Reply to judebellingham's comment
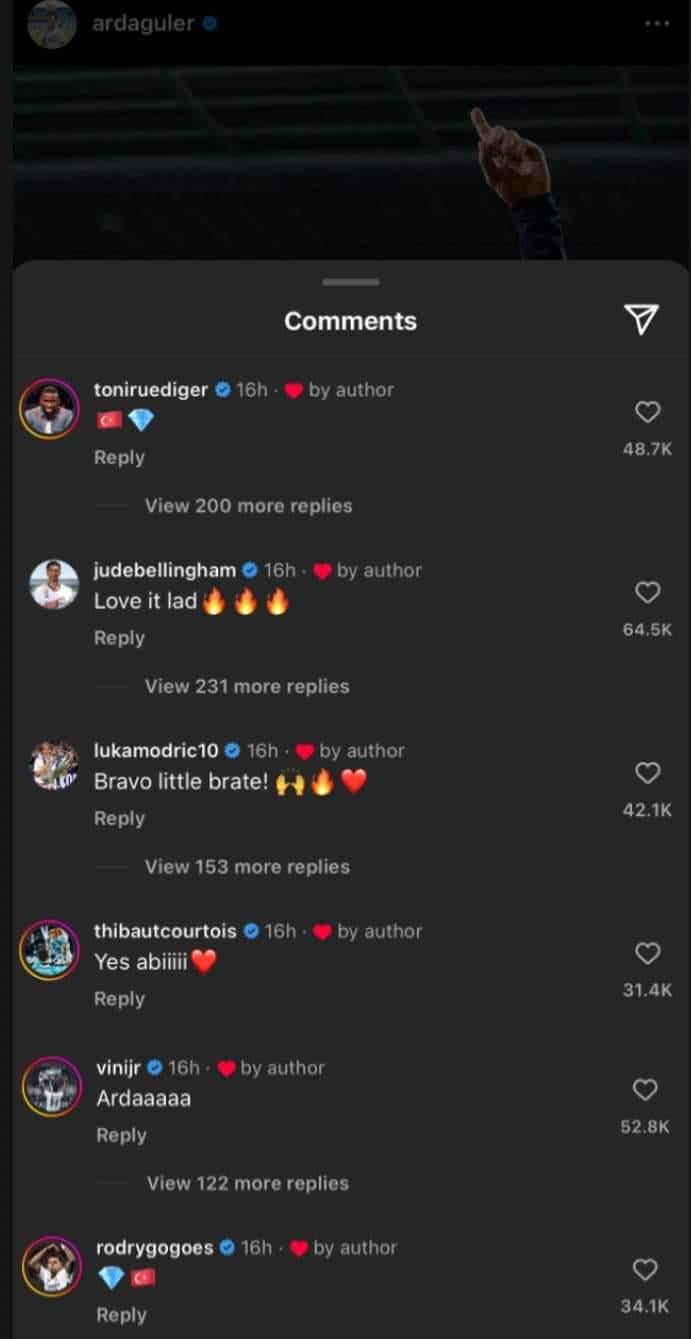691x1339 pixels. (x=119, y=638)
